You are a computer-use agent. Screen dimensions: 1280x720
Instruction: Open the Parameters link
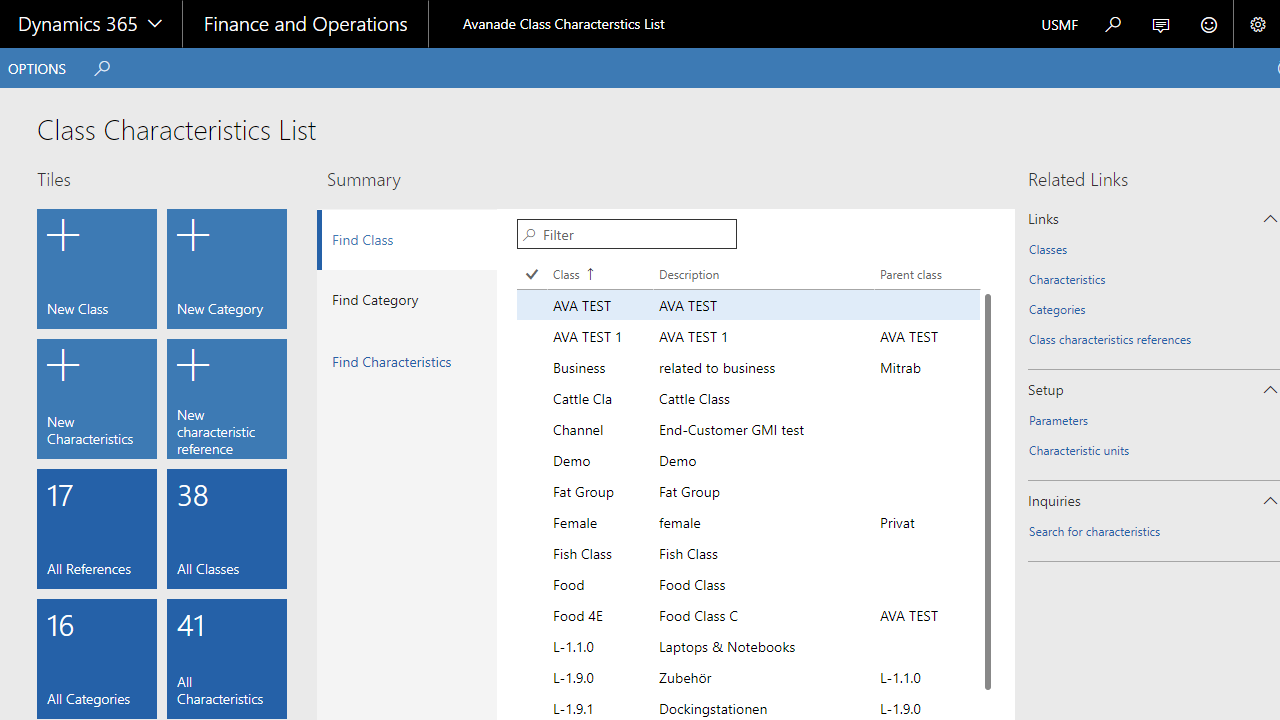point(1058,421)
